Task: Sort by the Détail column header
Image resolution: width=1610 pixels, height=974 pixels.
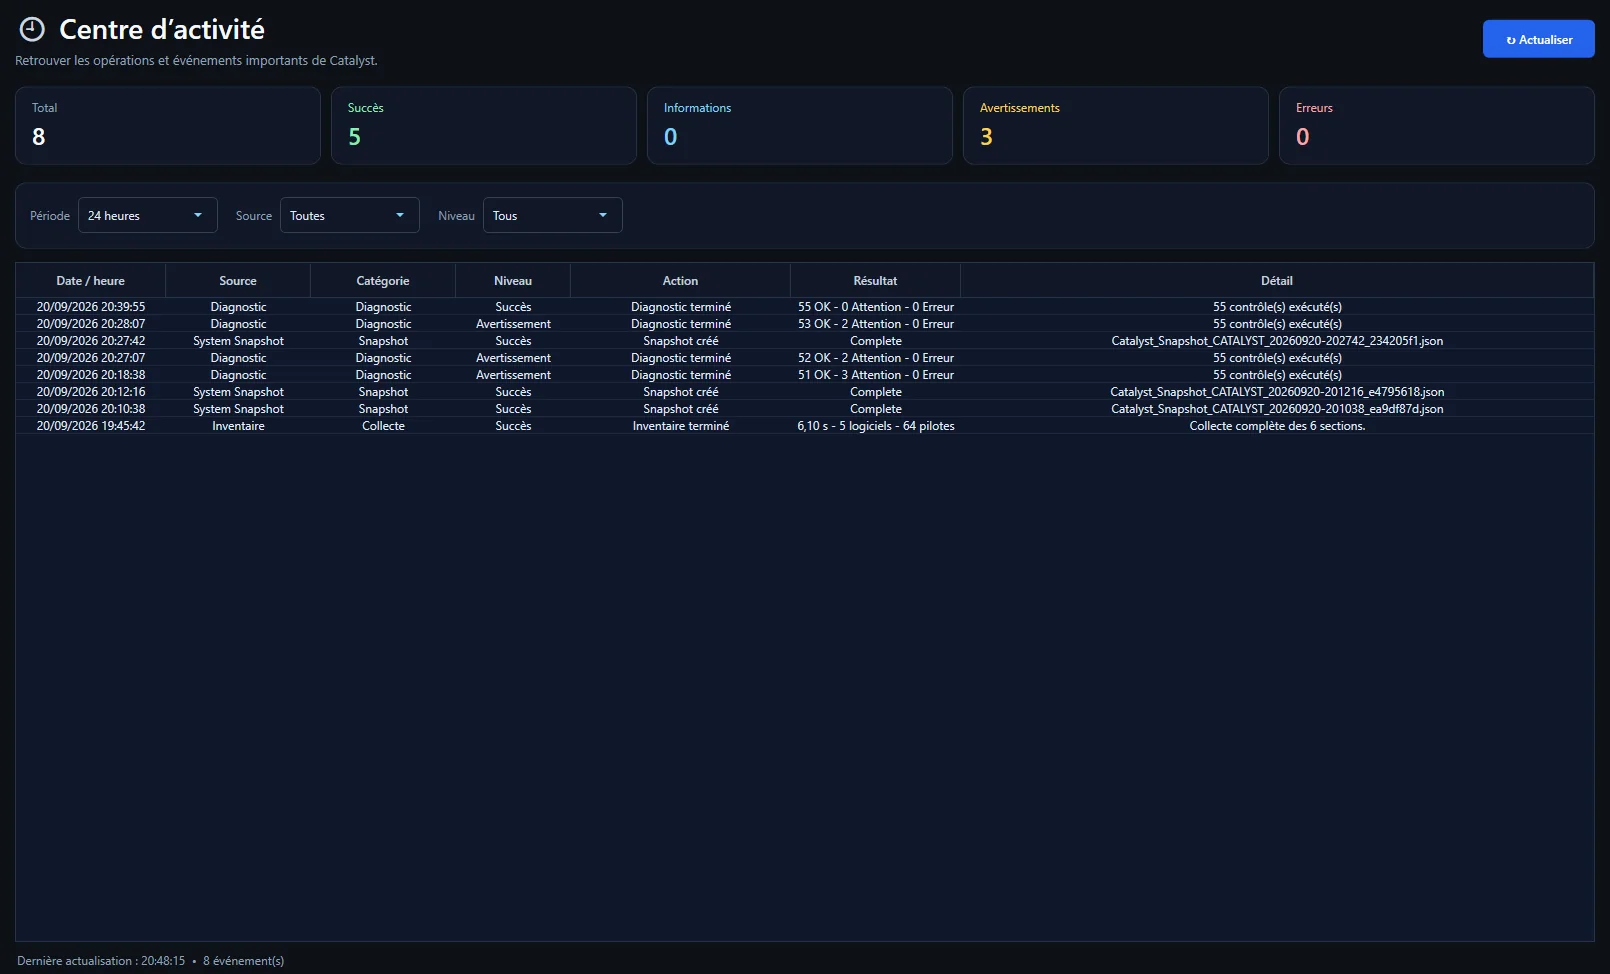Action: click(x=1277, y=281)
